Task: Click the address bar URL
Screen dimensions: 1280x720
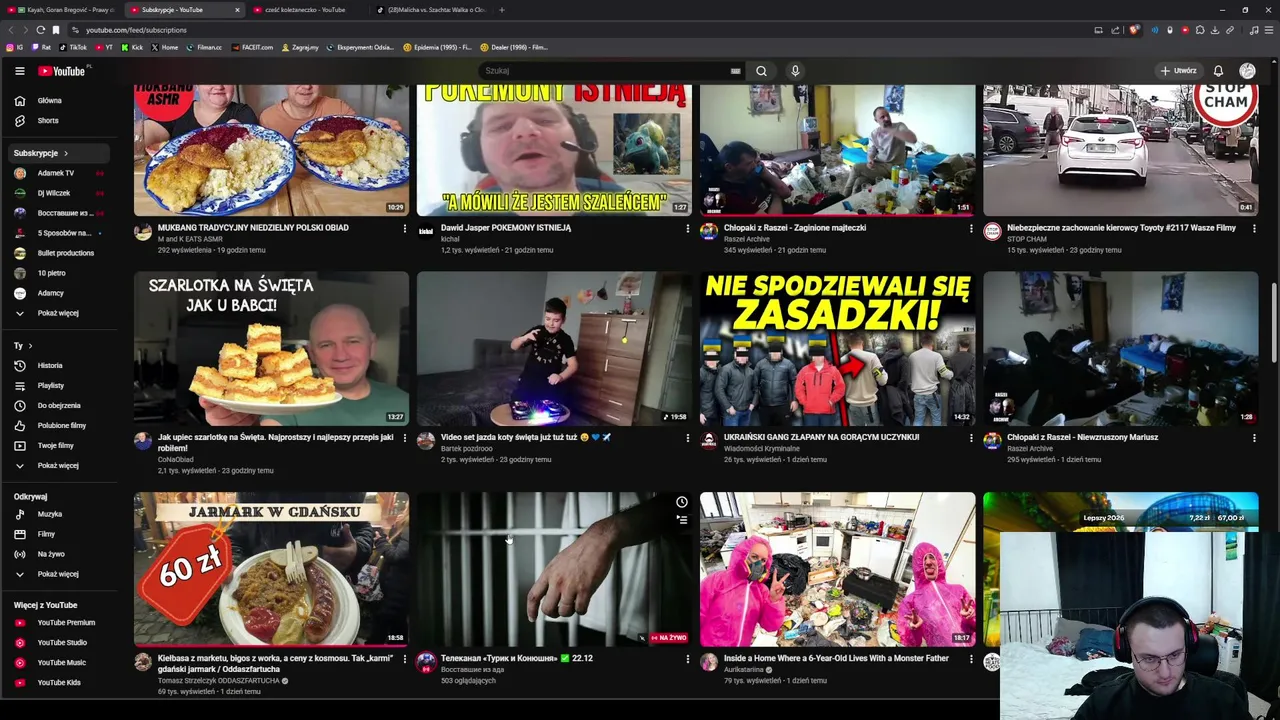Action: 136,30
